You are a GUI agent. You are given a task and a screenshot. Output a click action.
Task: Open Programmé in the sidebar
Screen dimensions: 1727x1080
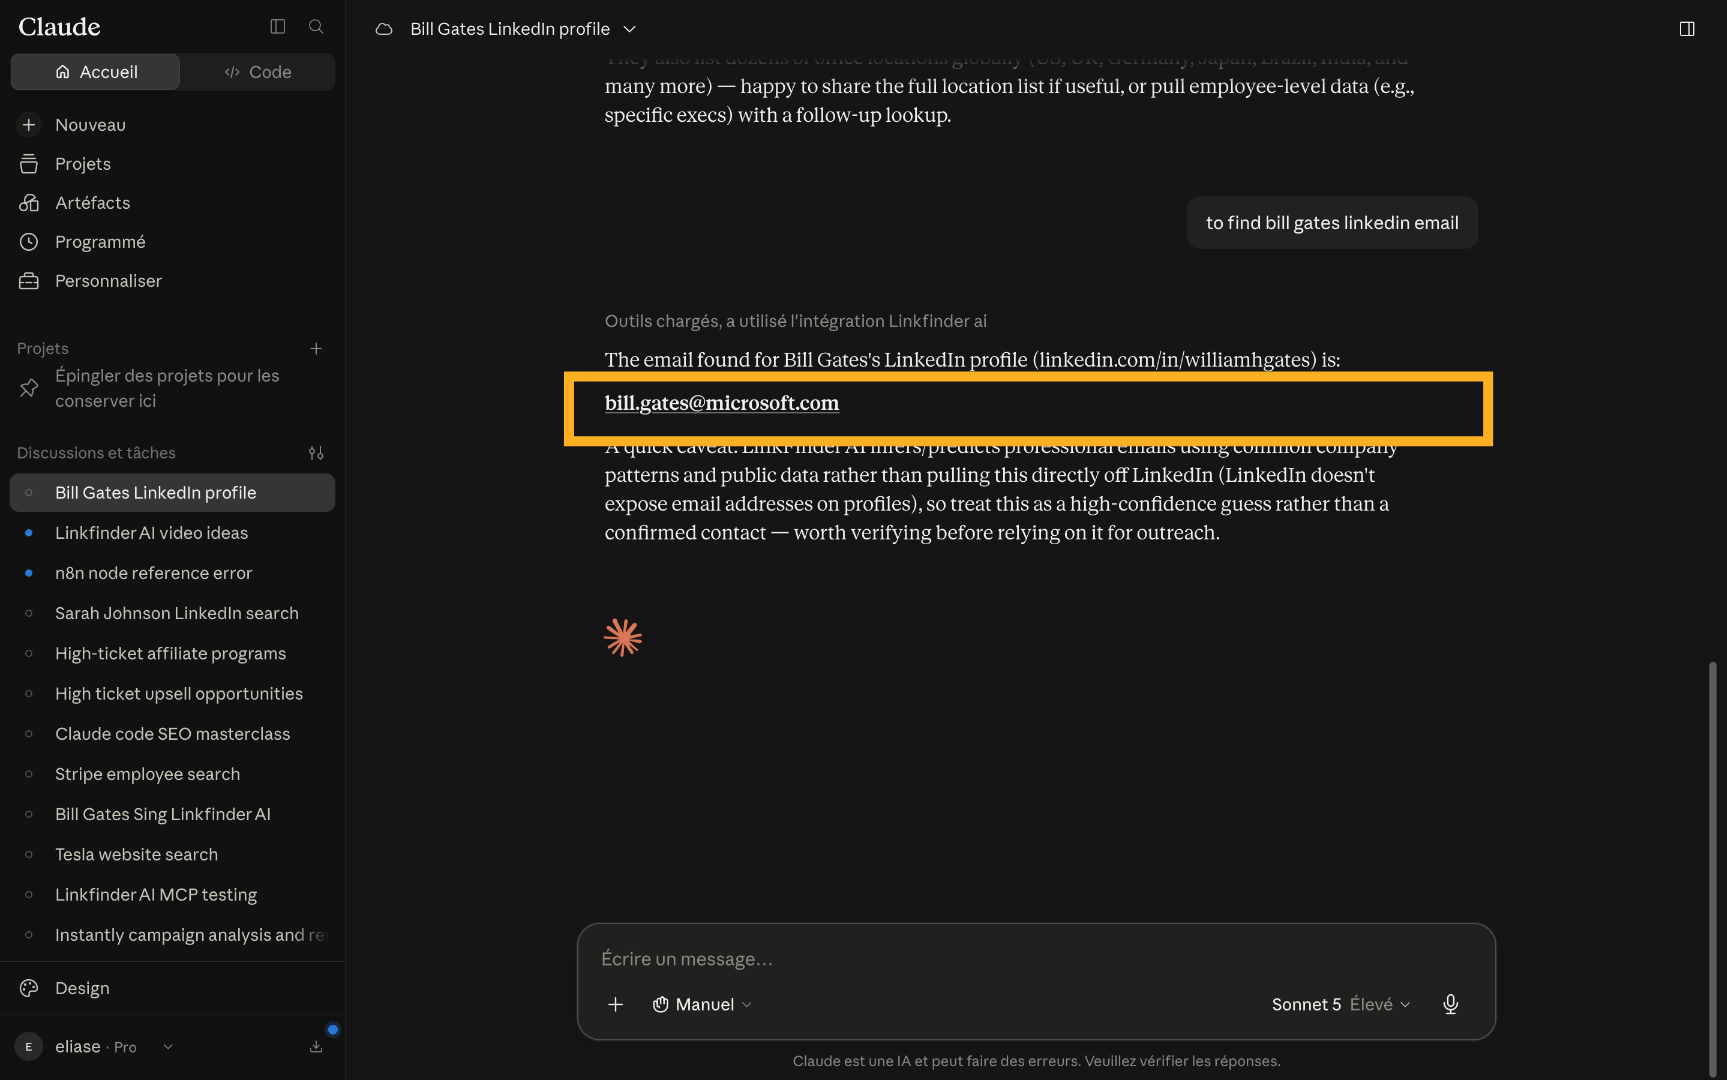pyautogui.click(x=172, y=242)
